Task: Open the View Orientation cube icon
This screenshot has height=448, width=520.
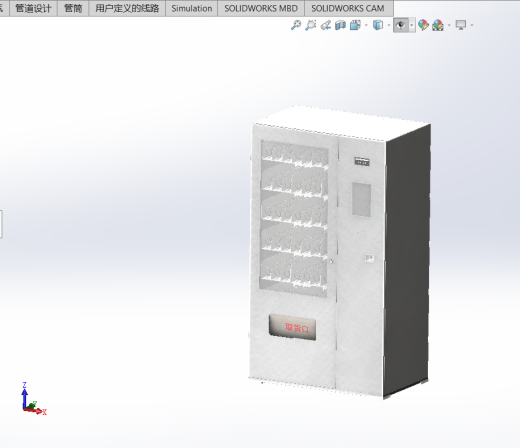Action: click(355, 25)
